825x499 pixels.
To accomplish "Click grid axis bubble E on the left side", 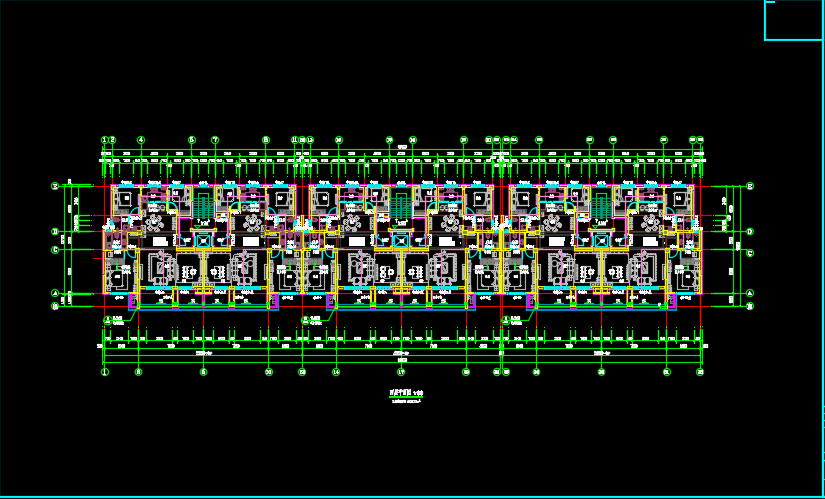I will 56,186.
